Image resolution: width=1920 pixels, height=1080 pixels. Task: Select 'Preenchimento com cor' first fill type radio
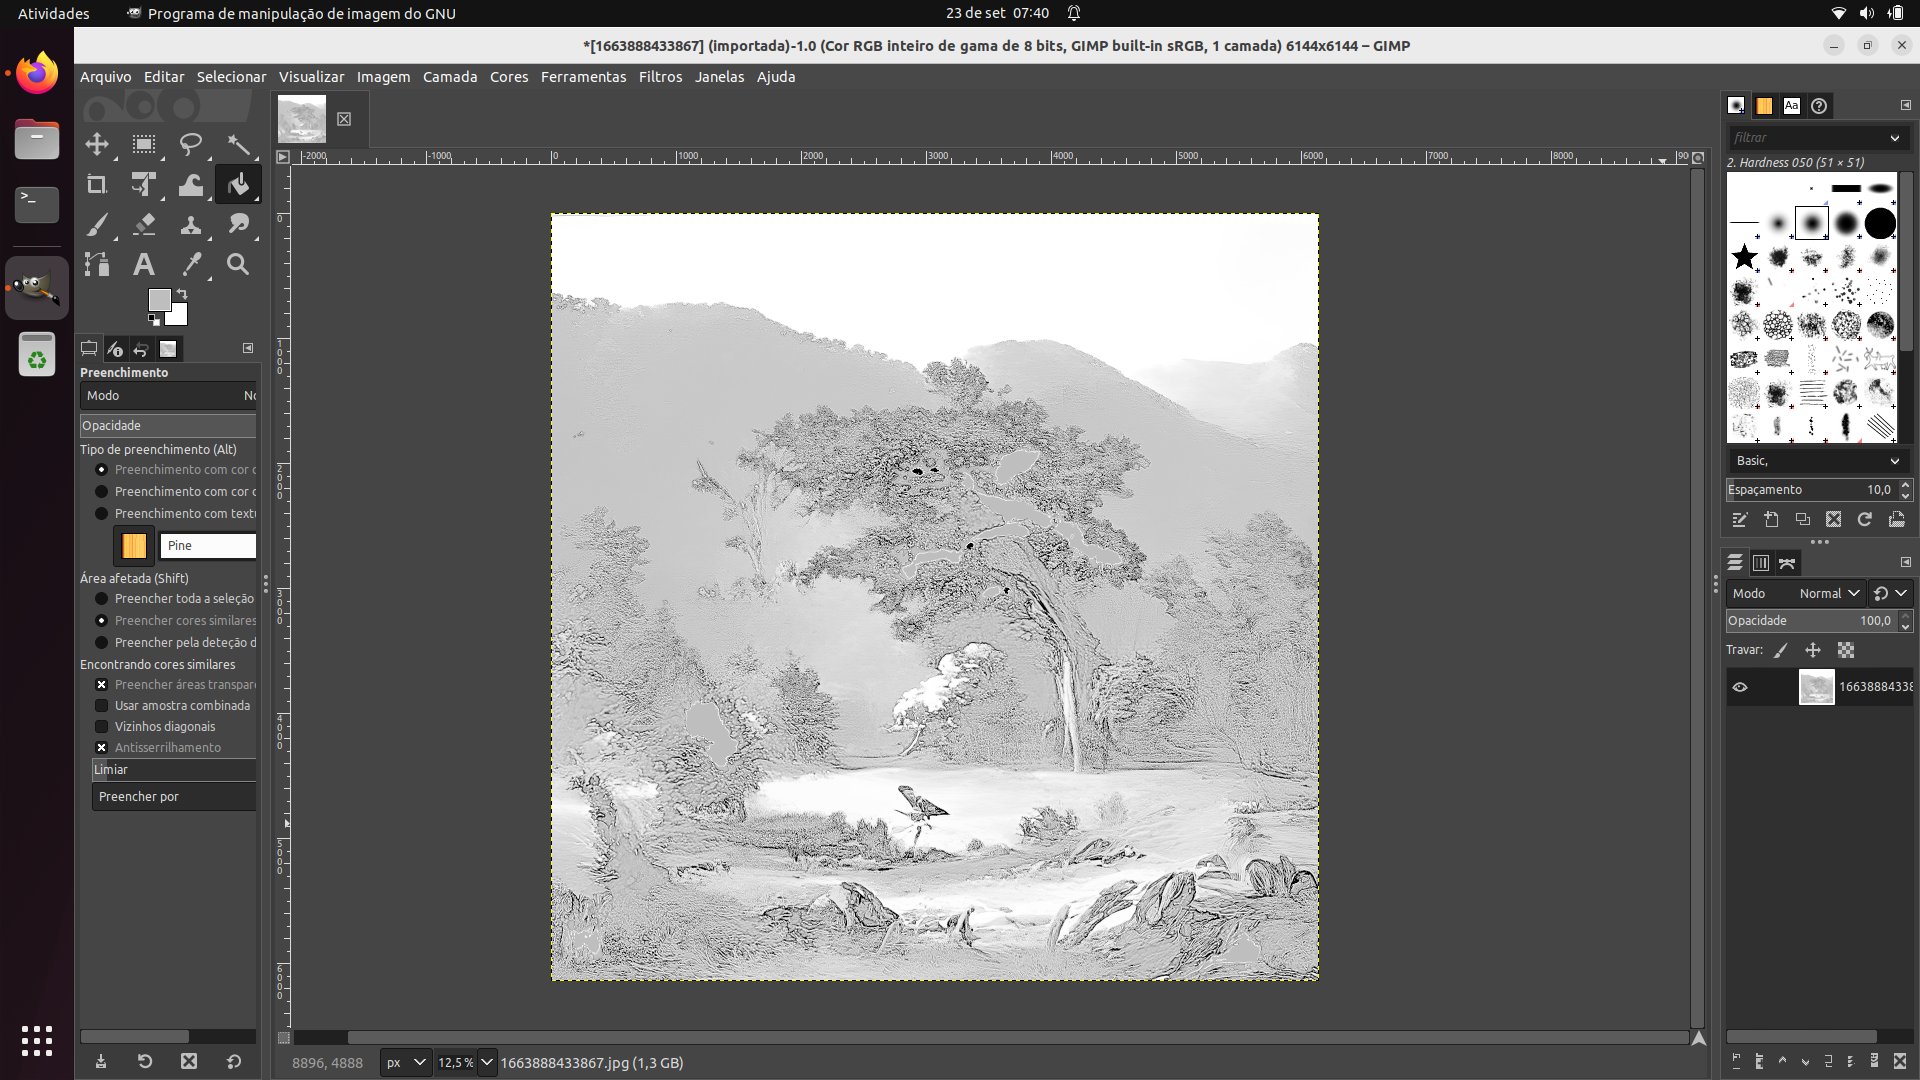point(101,470)
